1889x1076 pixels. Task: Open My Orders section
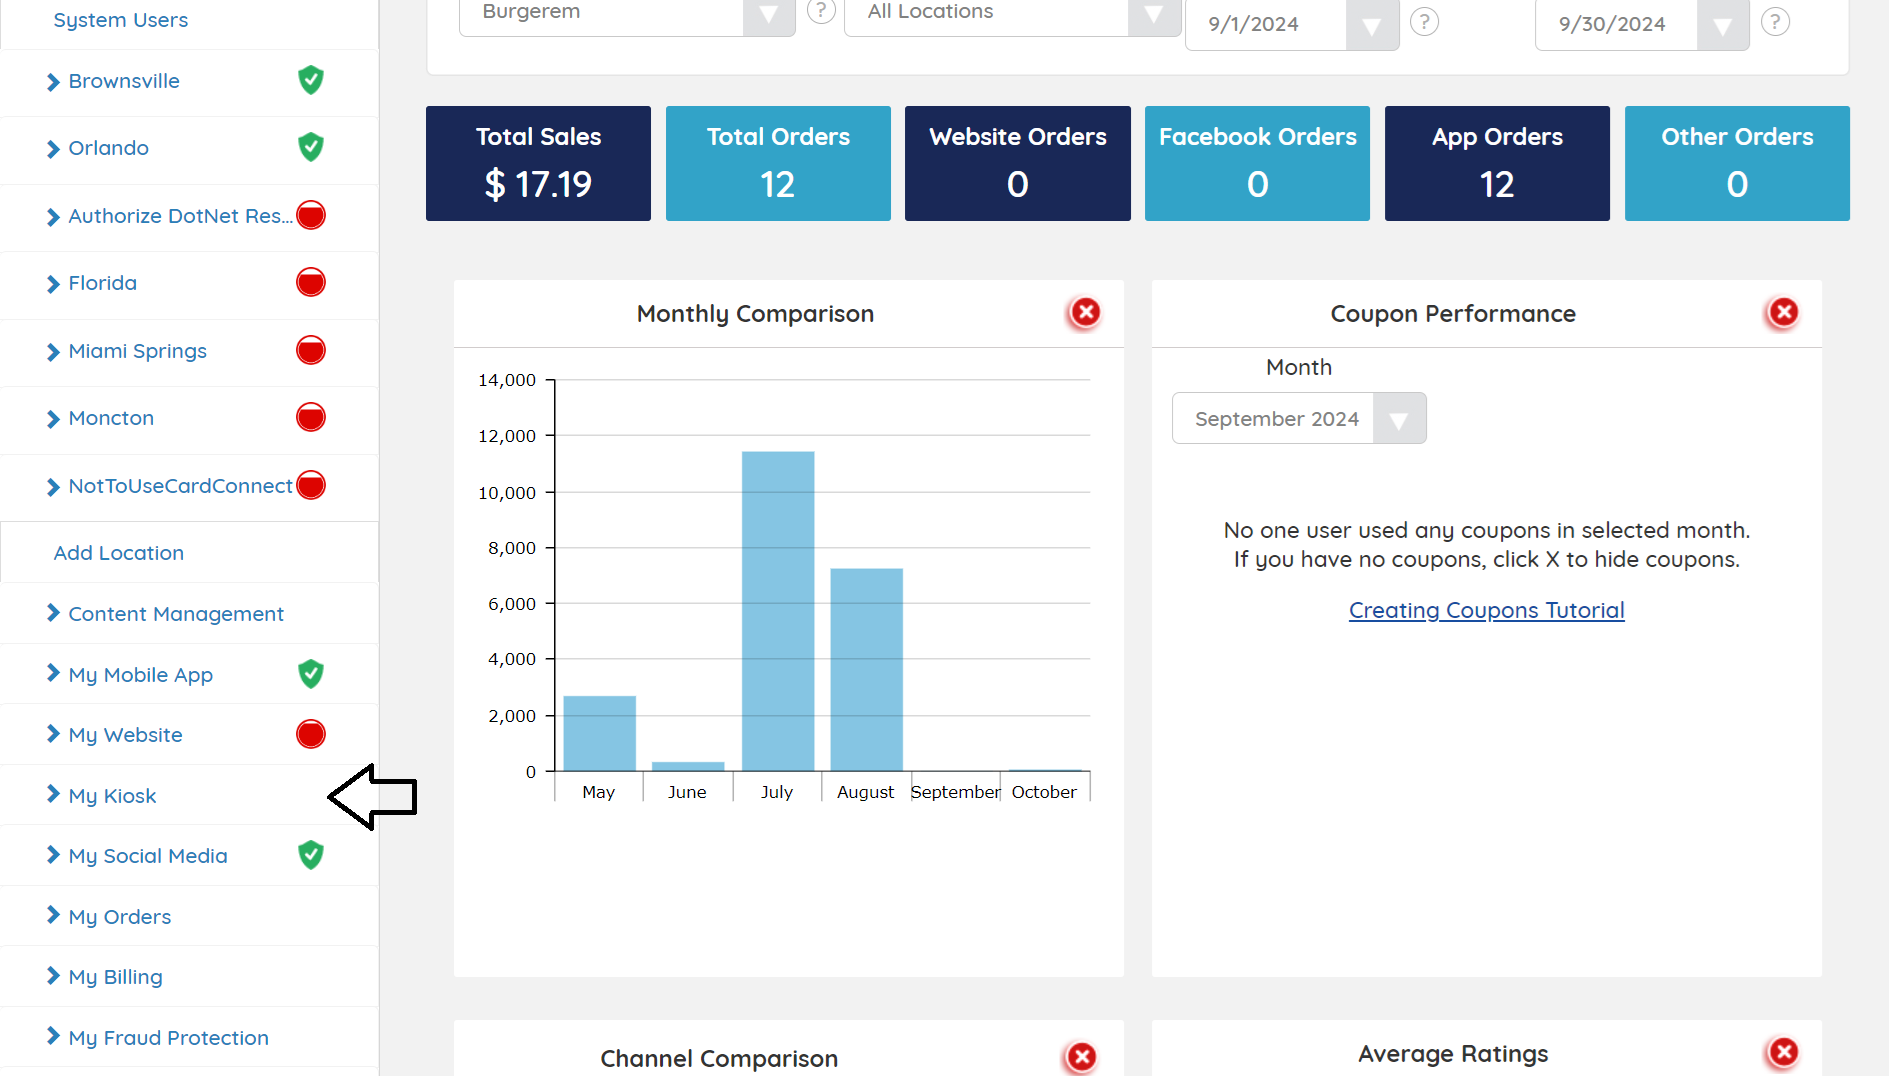point(119,917)
